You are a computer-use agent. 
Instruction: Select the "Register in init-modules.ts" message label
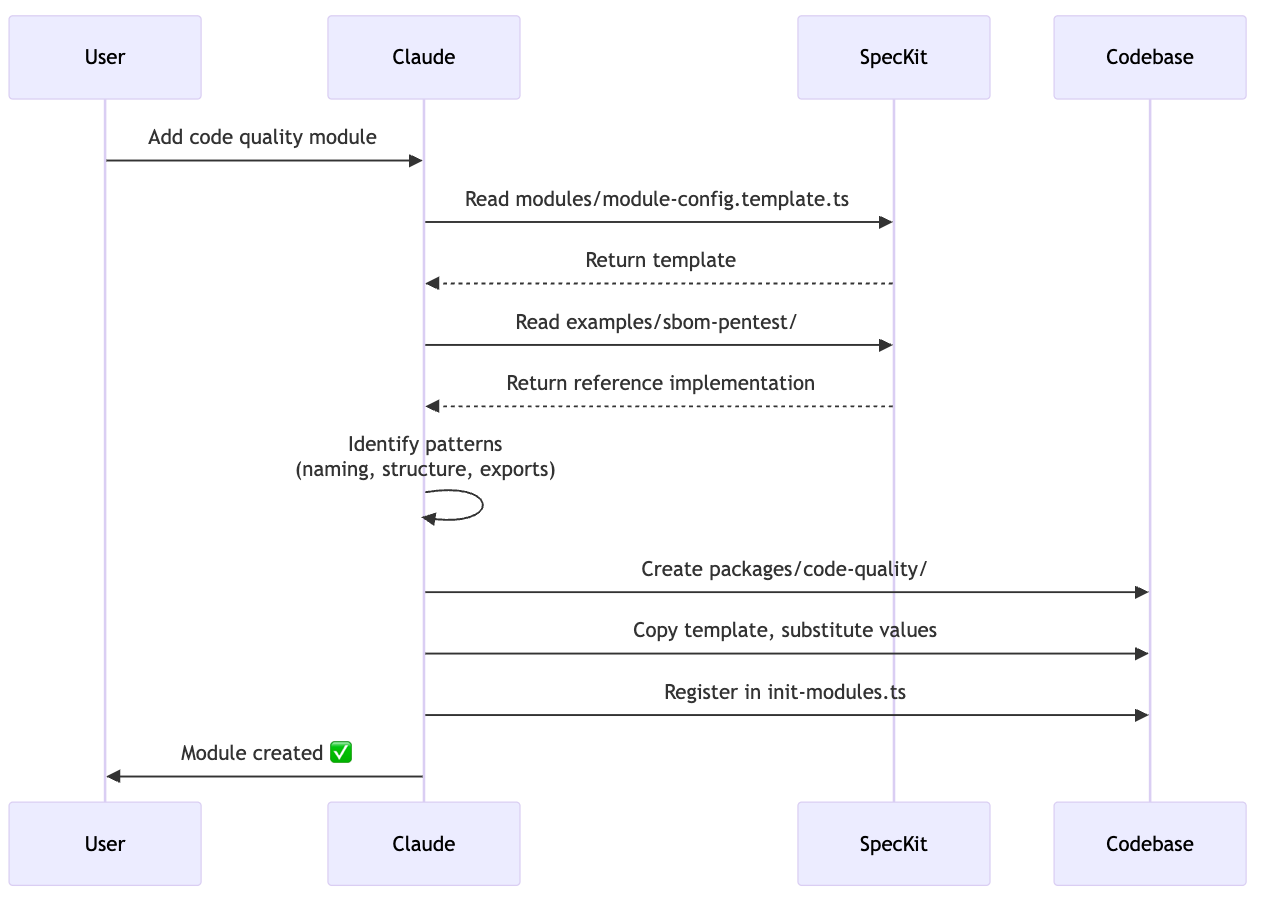[784, 692]
